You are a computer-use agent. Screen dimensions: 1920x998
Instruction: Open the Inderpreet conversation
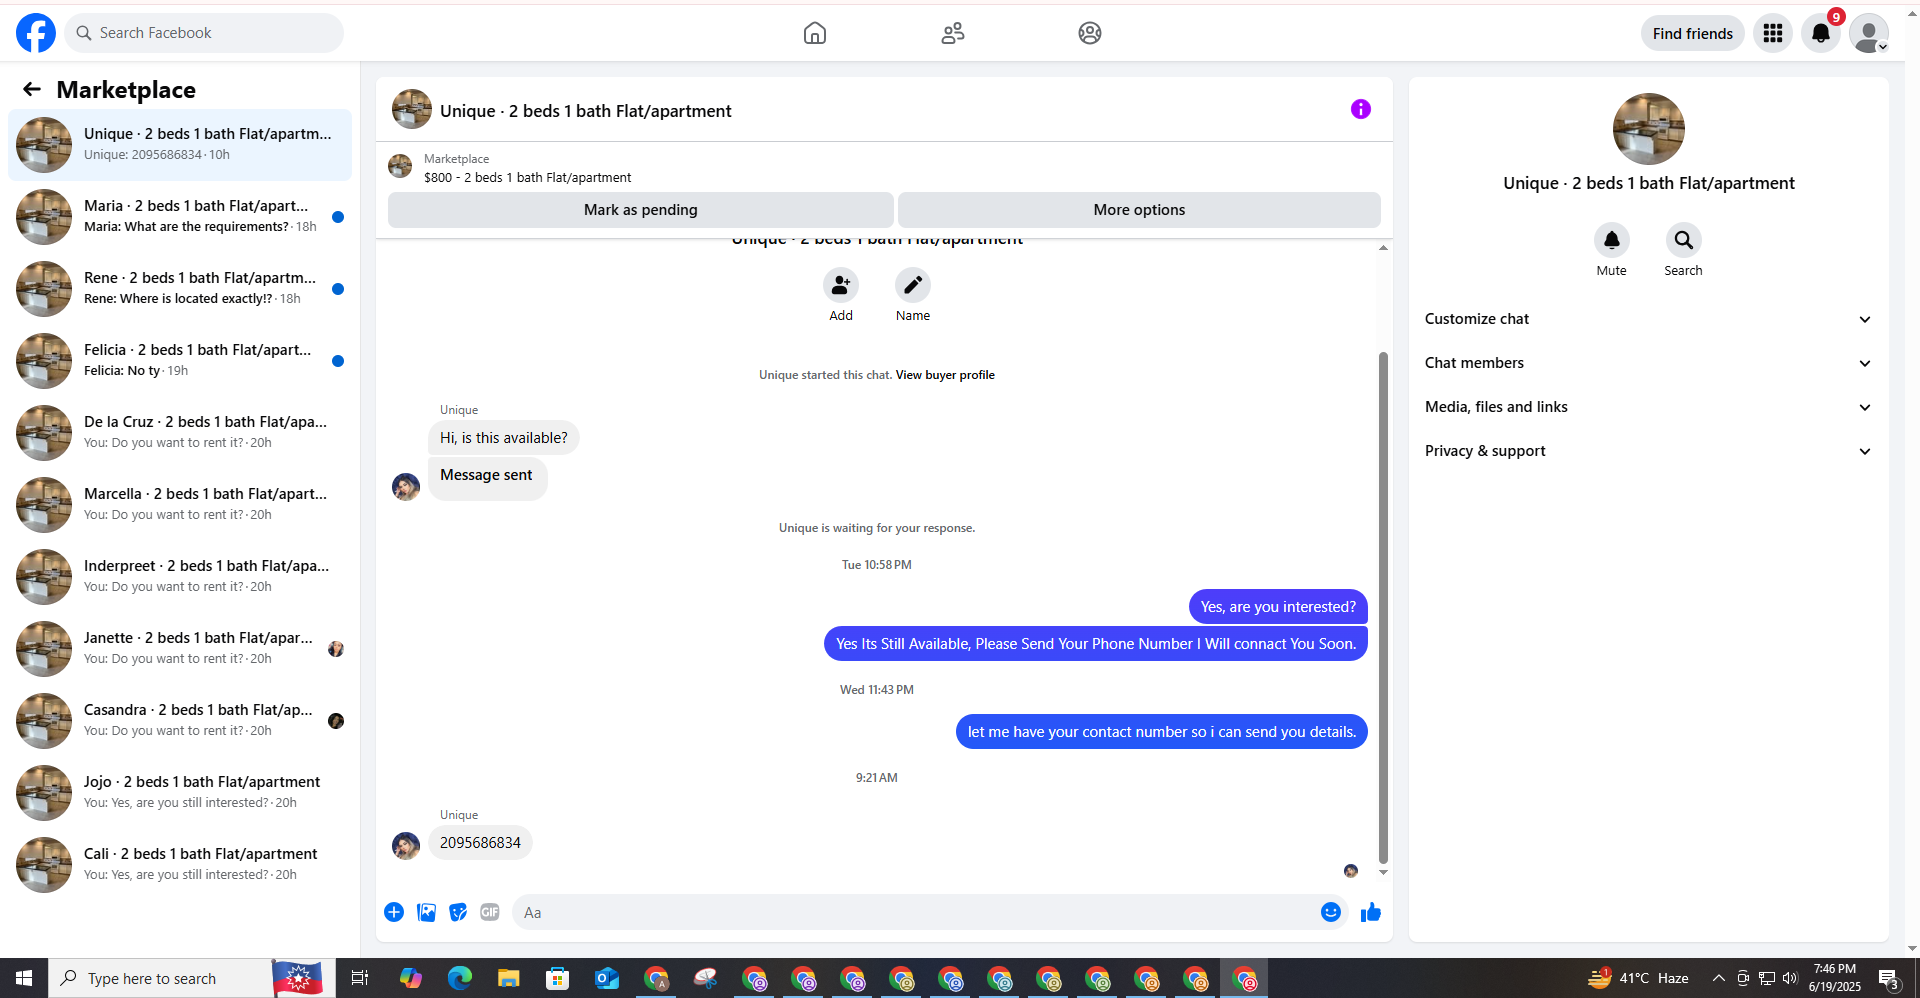pyautogui.click(x=180, y=577)
